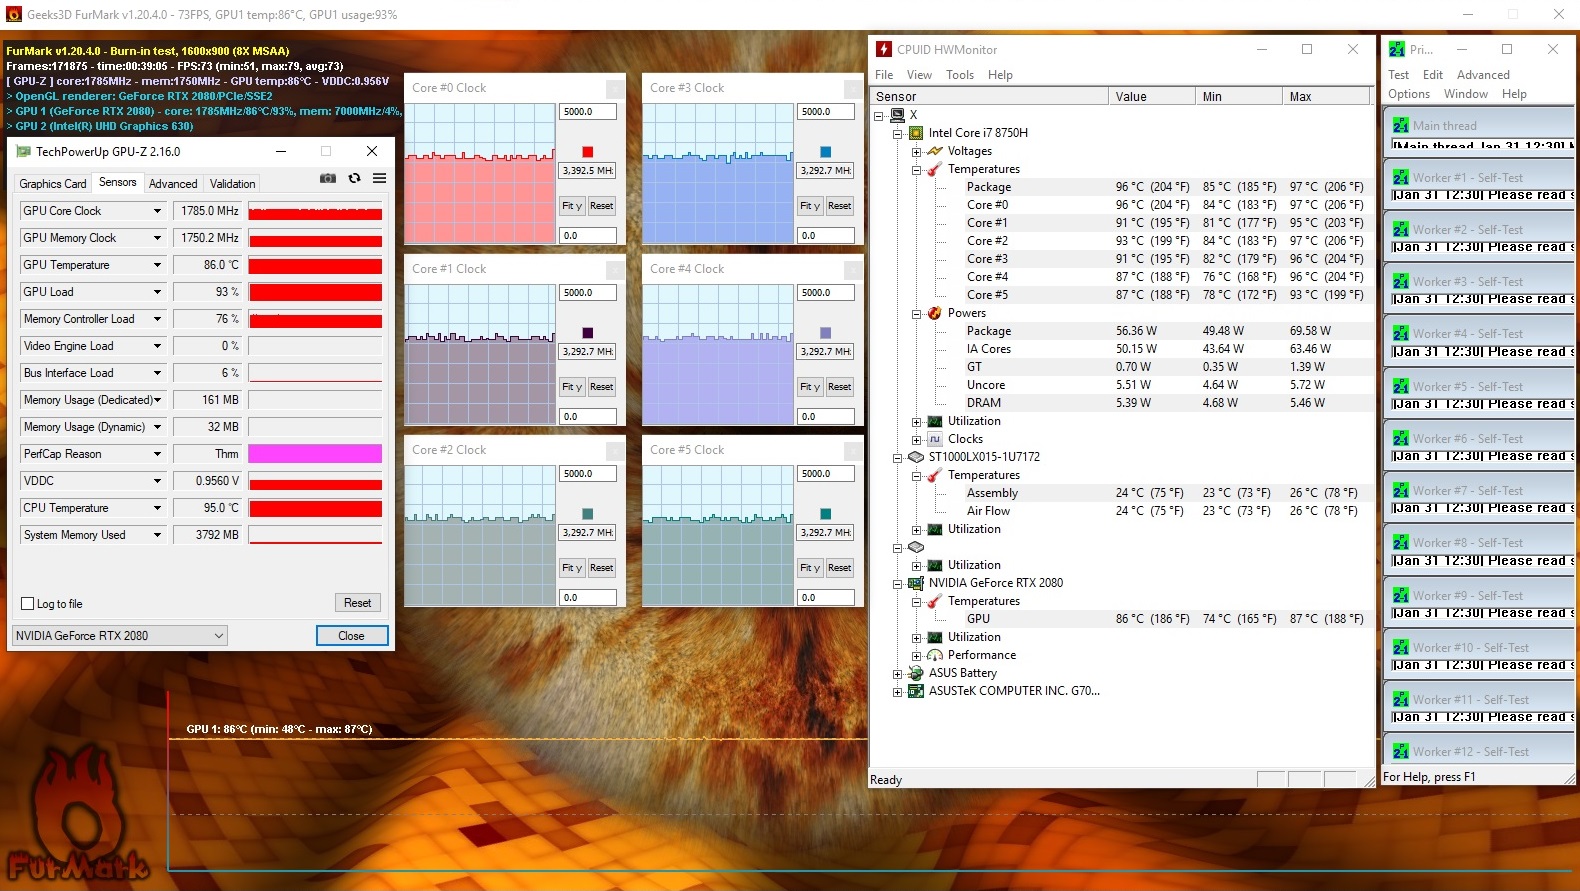Click the Geeks3D FurMark title bar icon
Image resolution: width=1580 pixels, height=891 pixels.
tap(14, 14)
